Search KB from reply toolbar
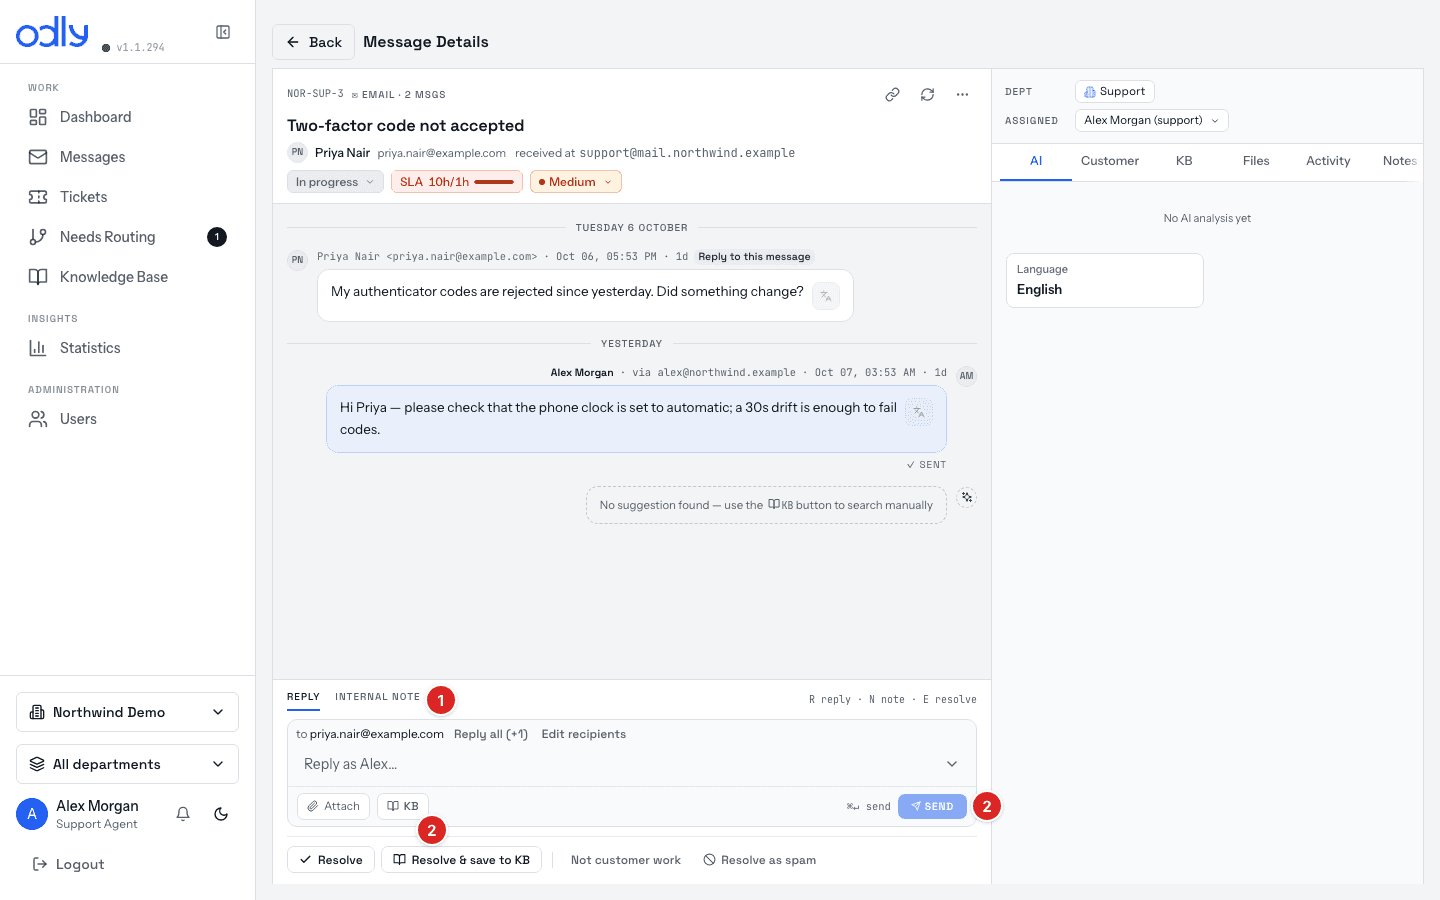1440x900 pixels. tap(403, 806)
